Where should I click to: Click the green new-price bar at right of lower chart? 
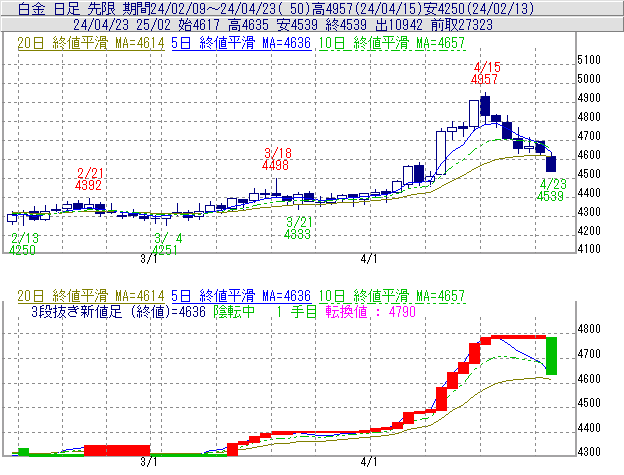551,356
